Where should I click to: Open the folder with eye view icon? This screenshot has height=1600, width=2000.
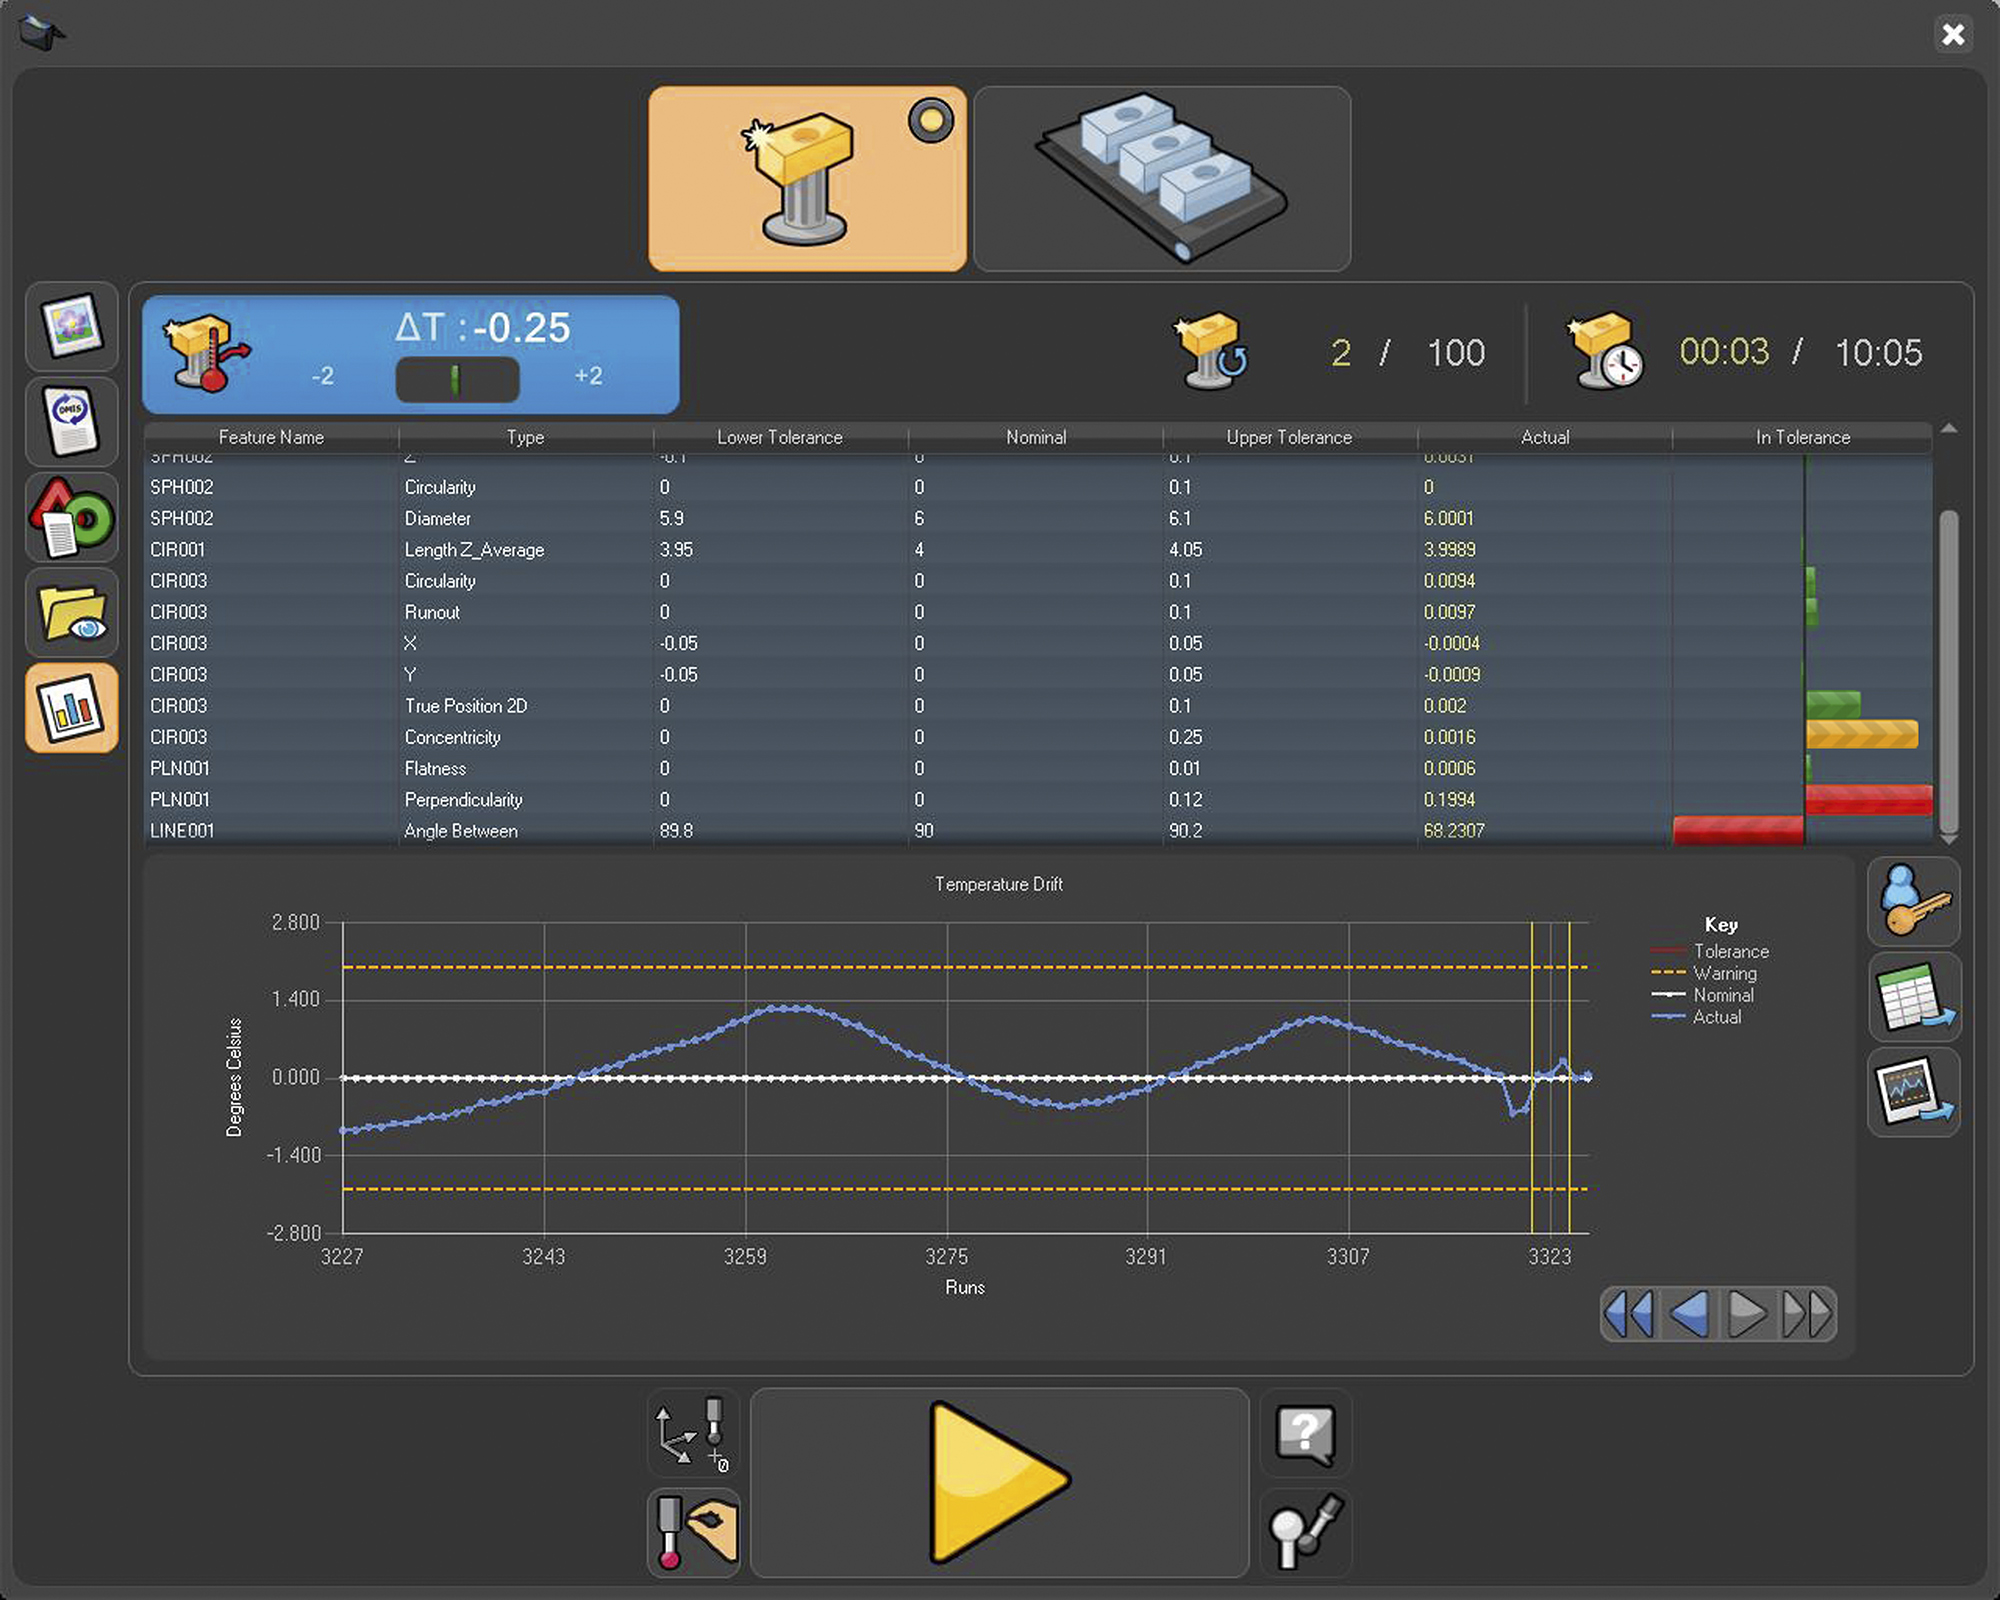click(71, 613)
